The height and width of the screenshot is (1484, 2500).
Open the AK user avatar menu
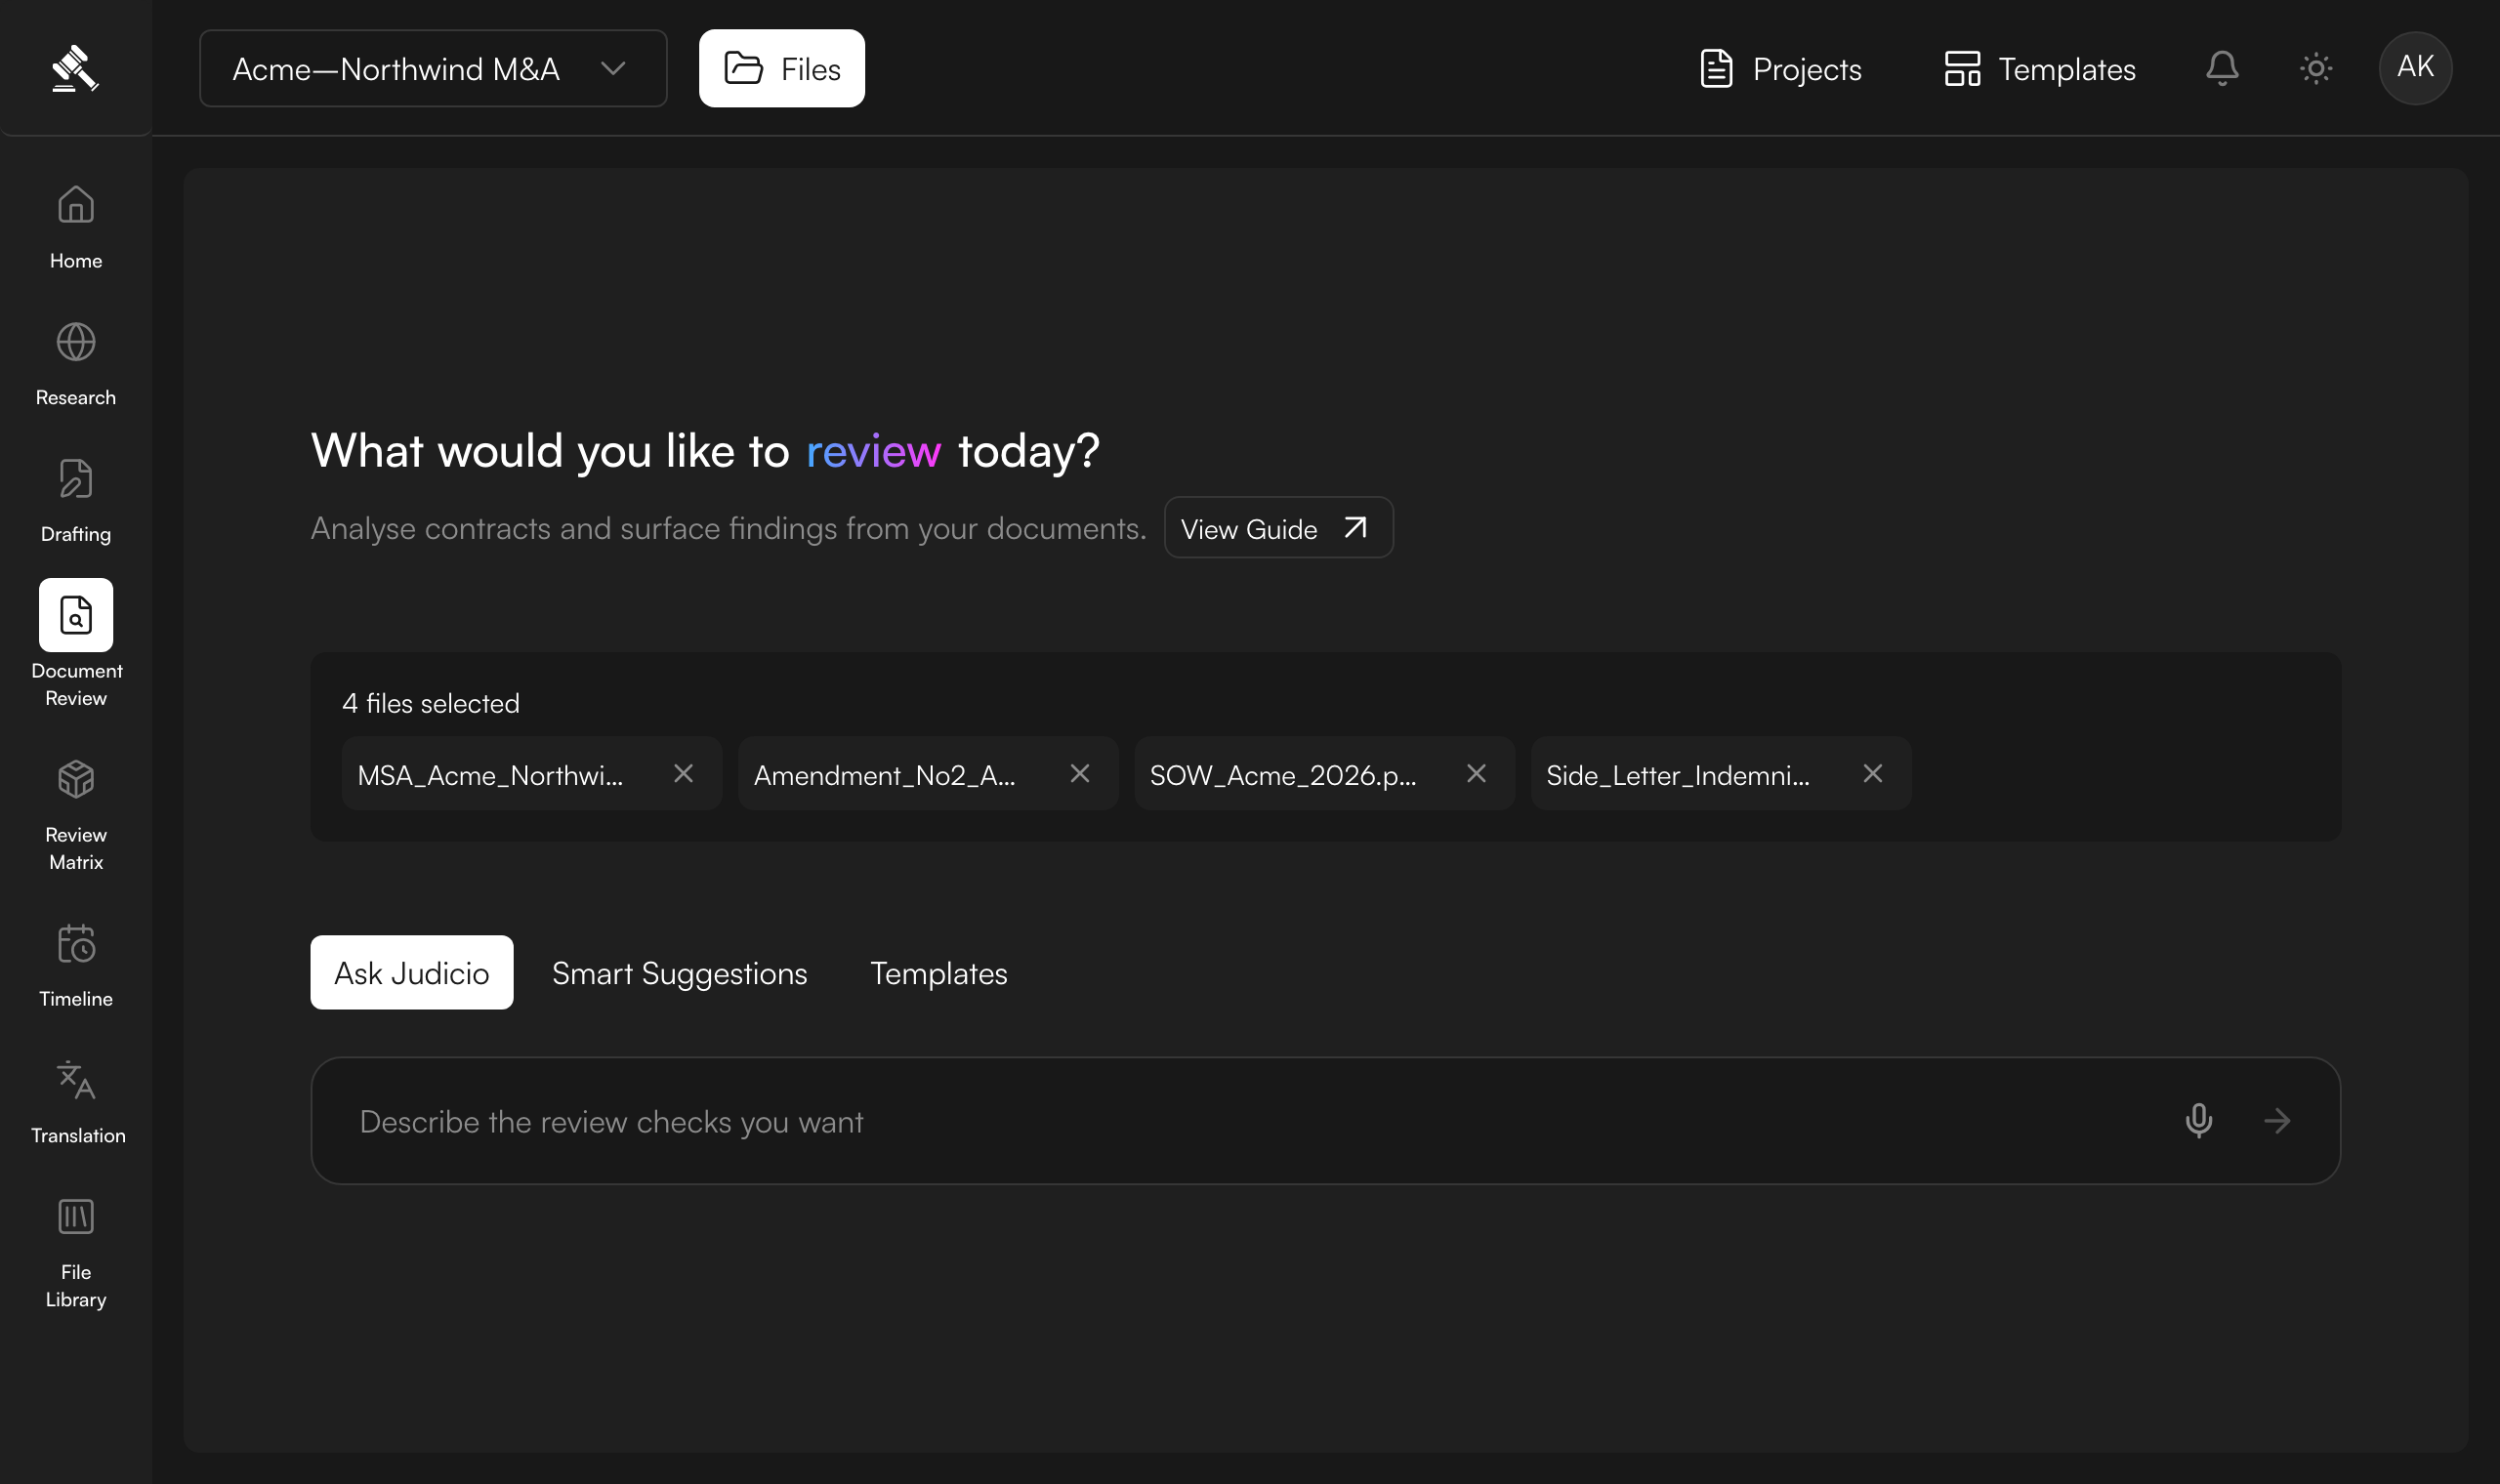point(2415,68)
